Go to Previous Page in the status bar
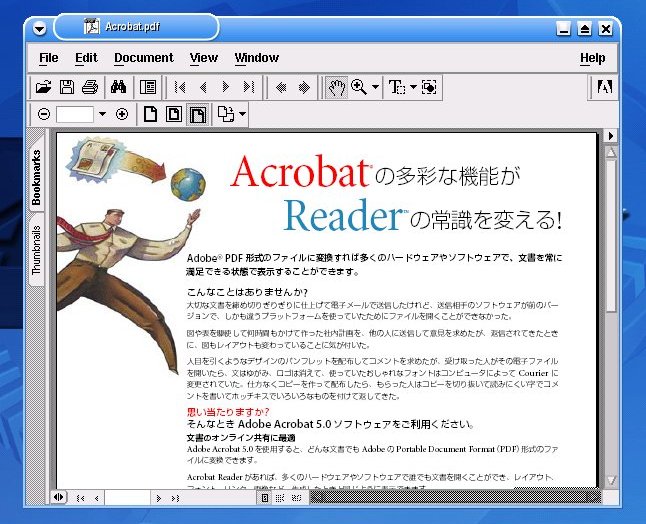646x524 pixels. tap(96, 498)
